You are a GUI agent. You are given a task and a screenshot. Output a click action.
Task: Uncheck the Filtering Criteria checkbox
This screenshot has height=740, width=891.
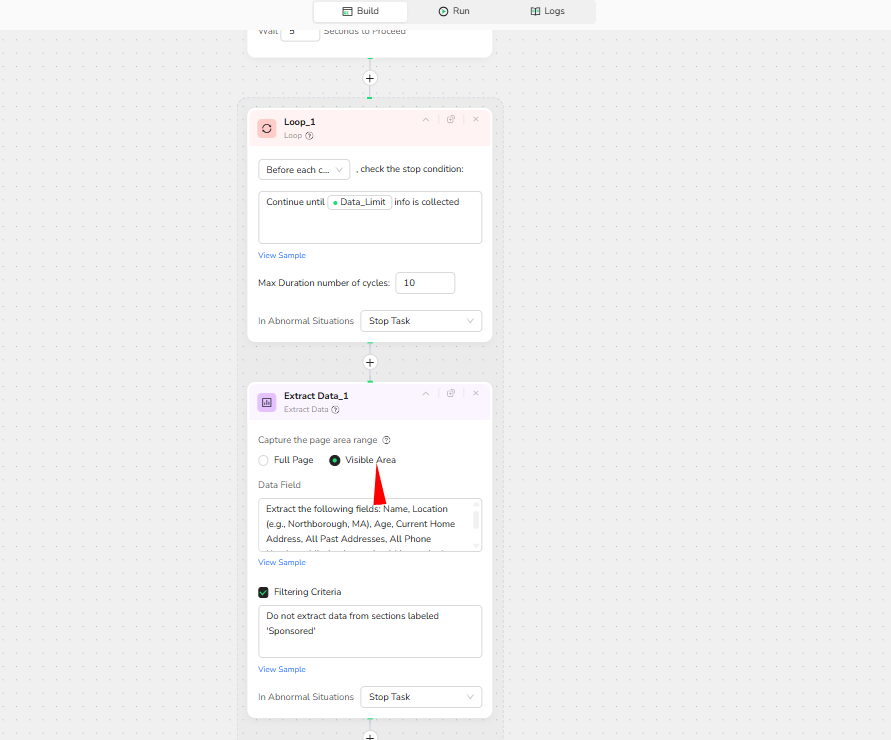click(x=264, y=592)
